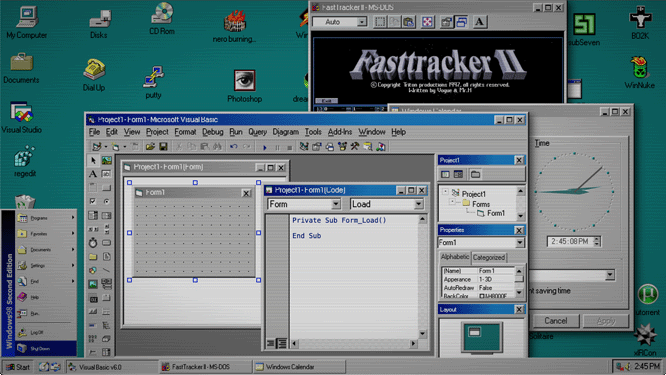Image resolution: width=666 pixels, height=375 pixels.
Task: Click the properties list scrollbar down arrow
Action: 519,293
